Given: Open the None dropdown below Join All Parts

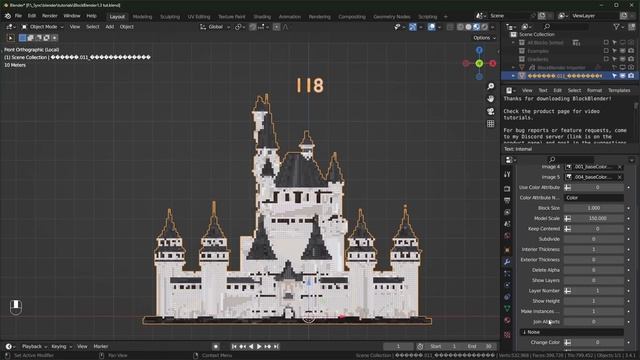Looking at the screenshot, I should click(x=571, y=332).
